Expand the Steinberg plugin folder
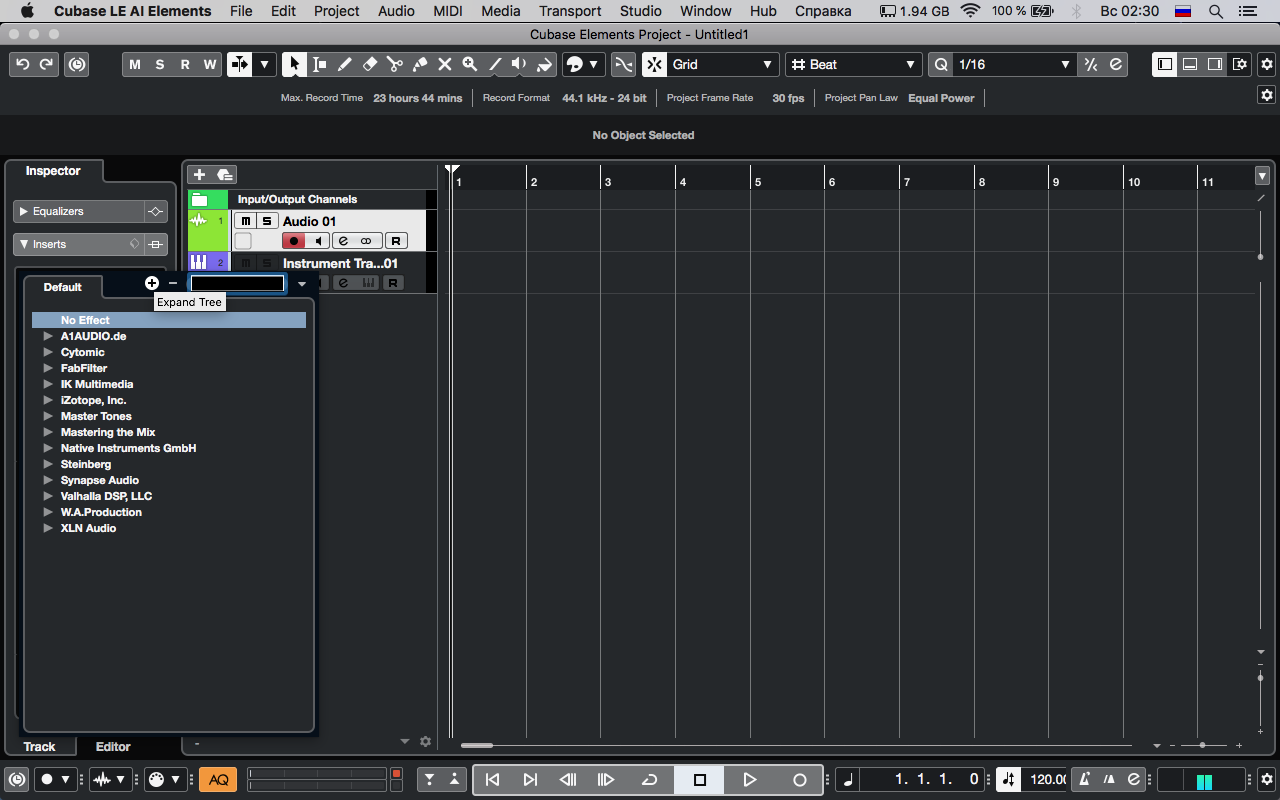Screen dimensions: 1280x800 pos(47,464)
